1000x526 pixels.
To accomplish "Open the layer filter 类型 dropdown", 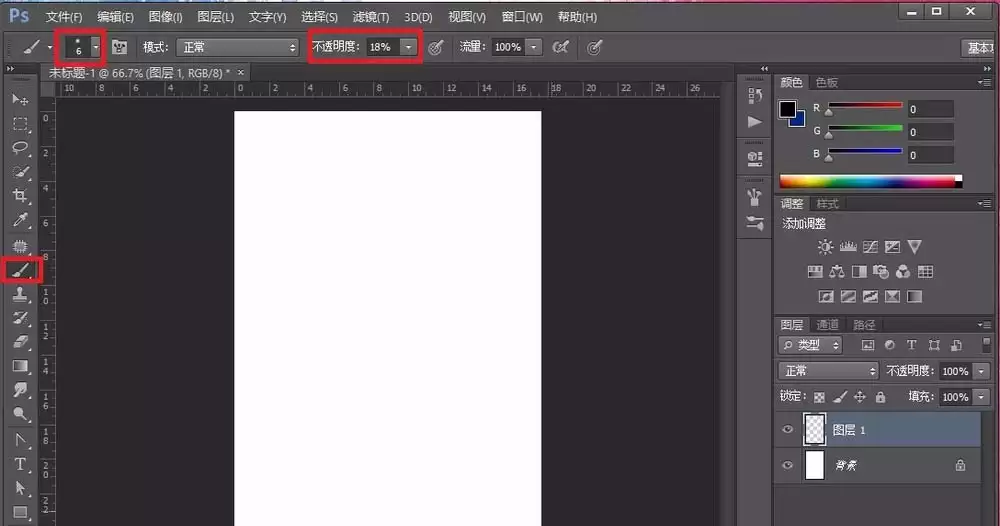I will pos(811,345).
